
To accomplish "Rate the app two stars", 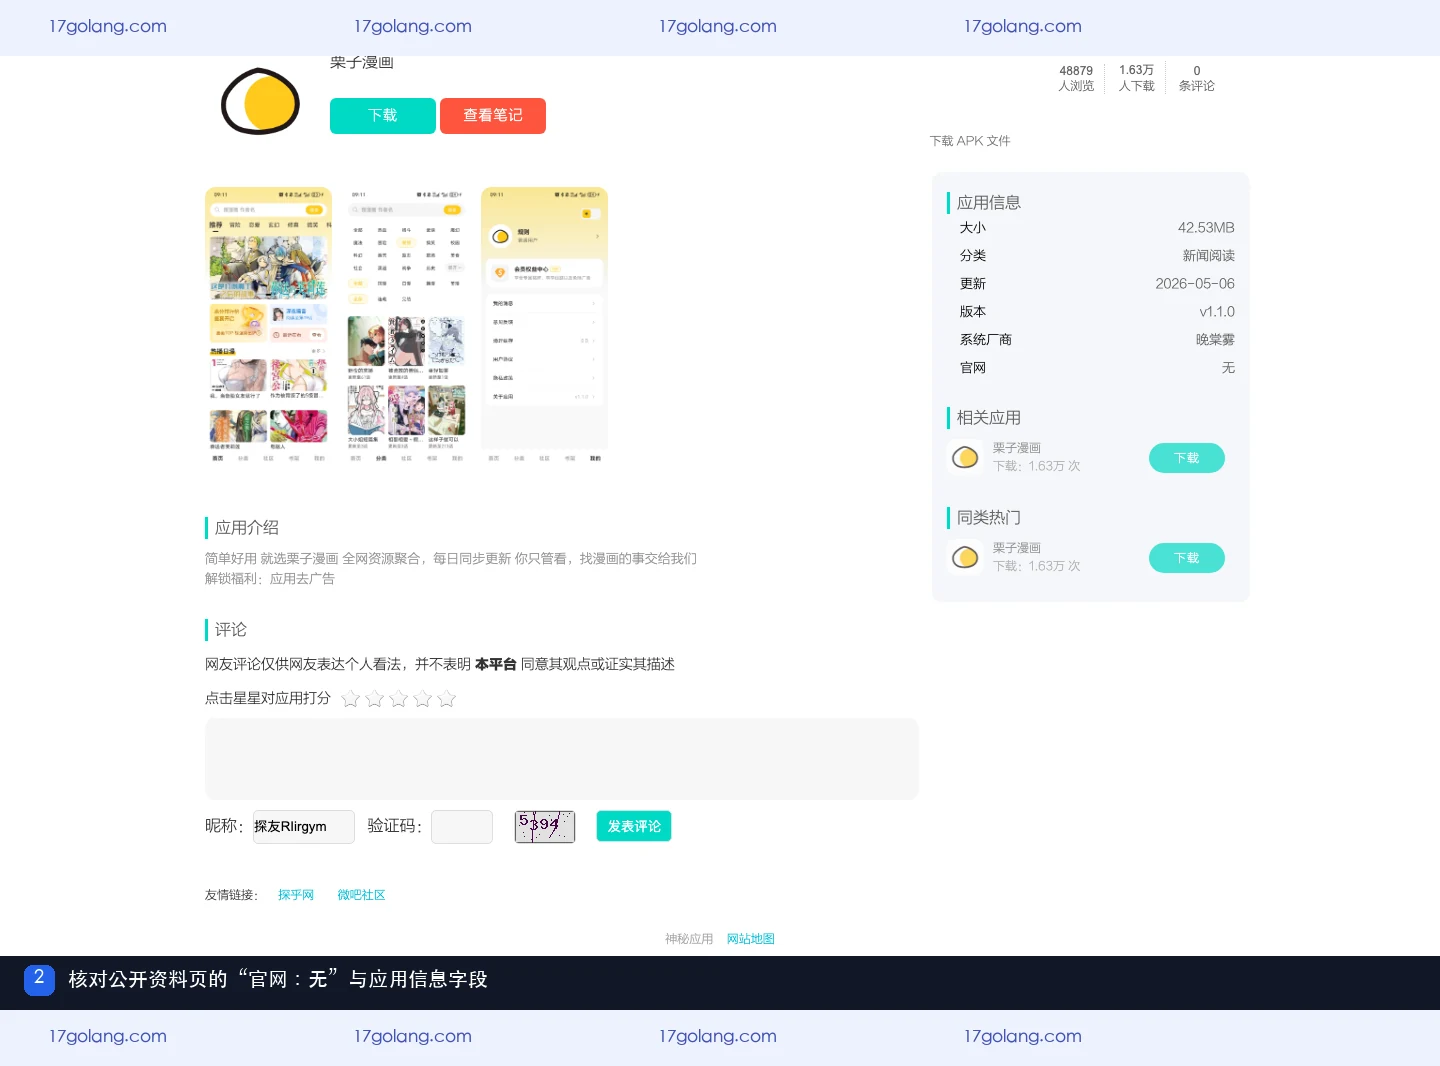I will pos(375,698).
